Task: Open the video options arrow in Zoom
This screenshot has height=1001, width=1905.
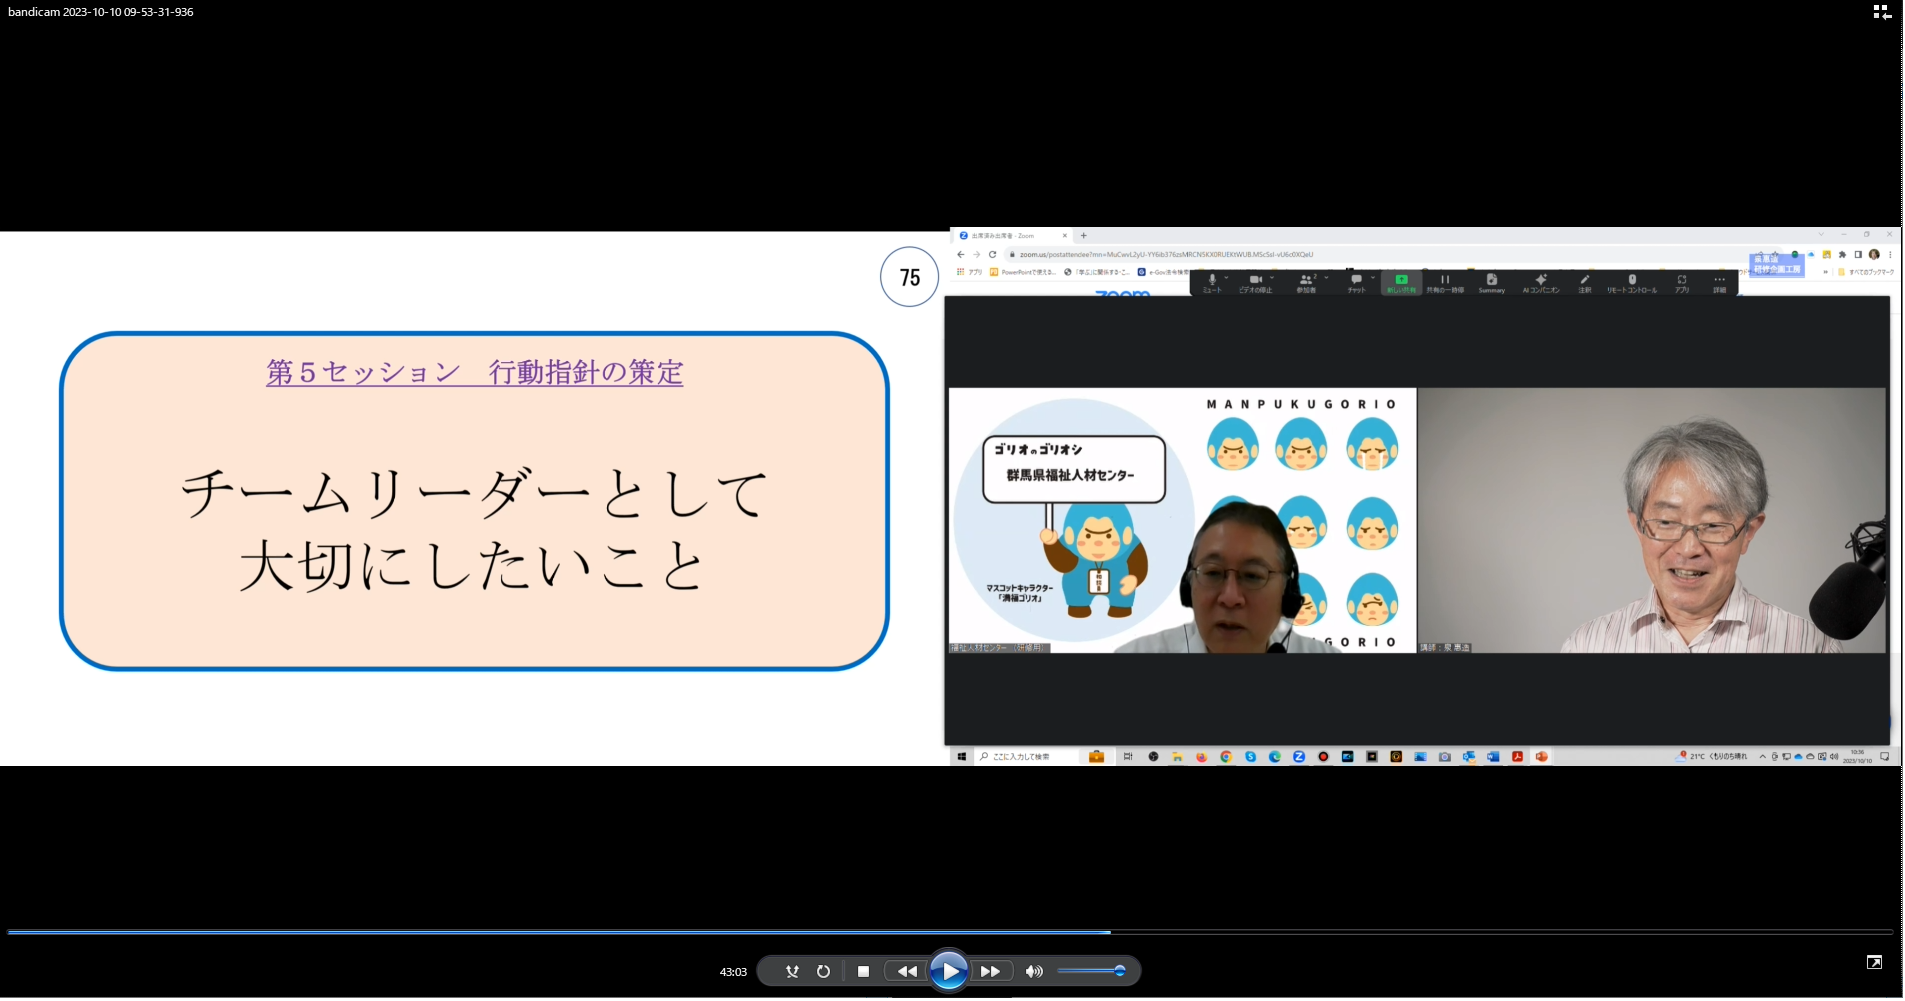Action: point(1272,278)
